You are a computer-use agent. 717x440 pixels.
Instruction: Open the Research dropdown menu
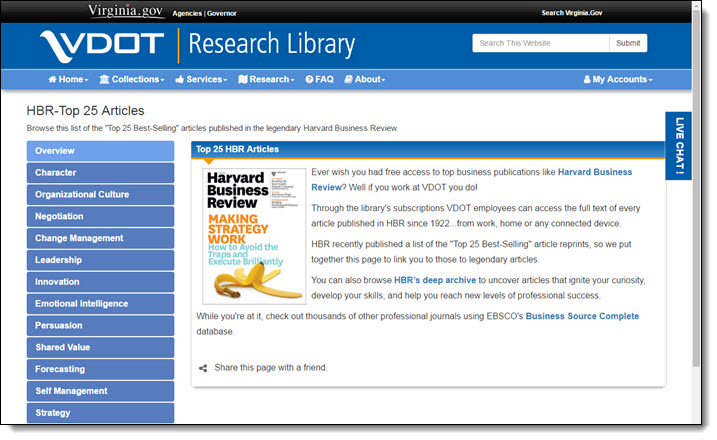[266, 80]
